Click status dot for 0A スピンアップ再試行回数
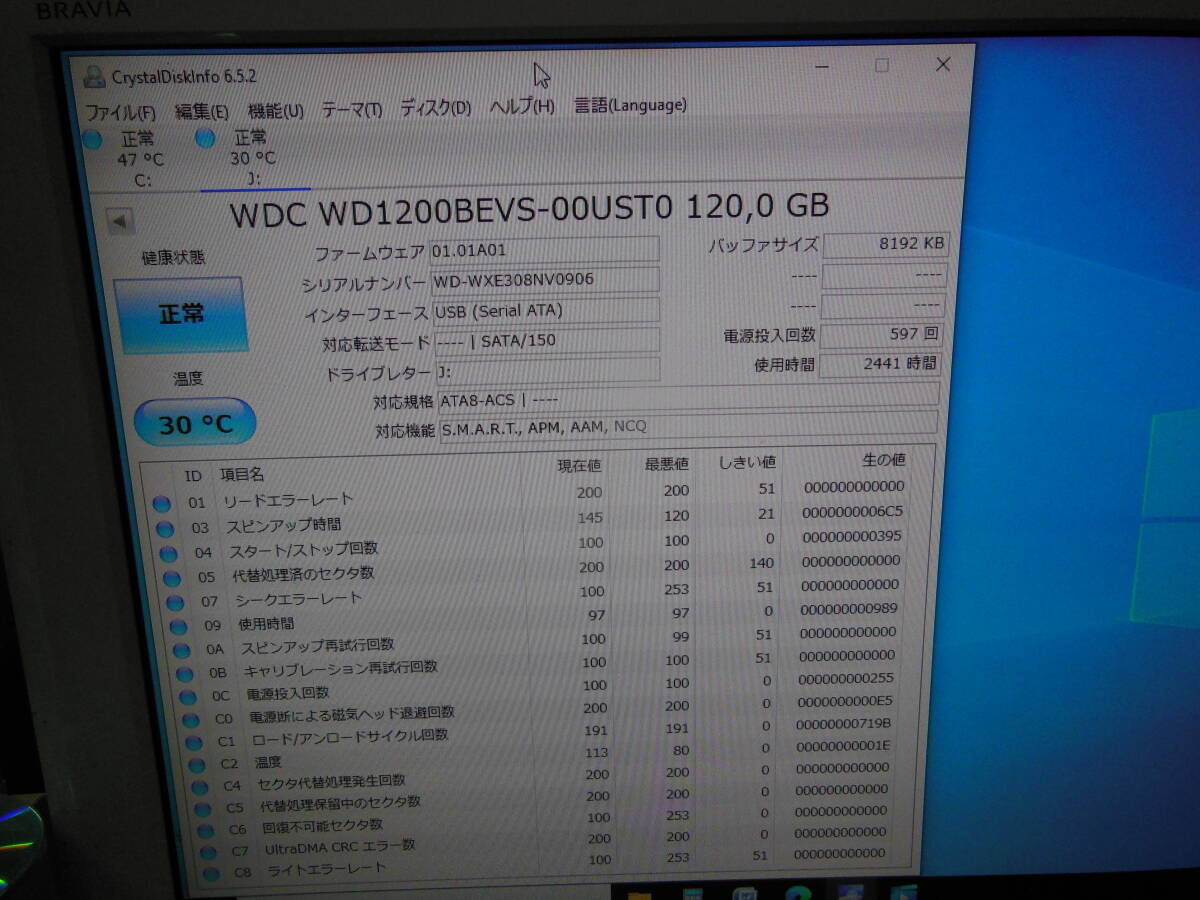 click(182, 651)
